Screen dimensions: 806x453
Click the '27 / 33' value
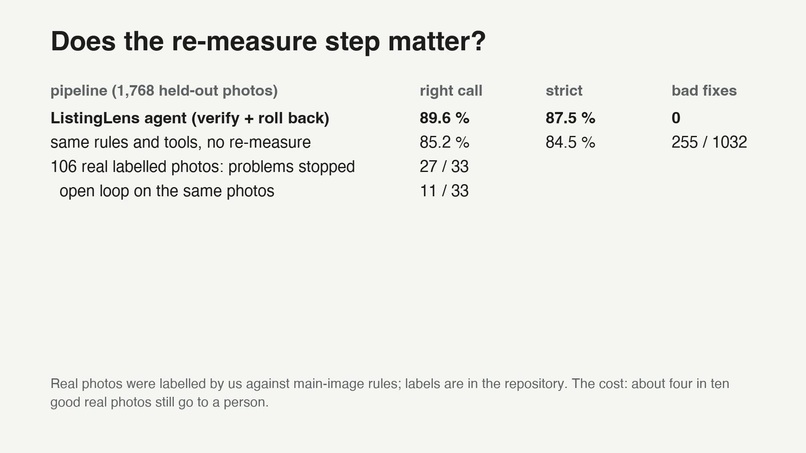(444, 167)
